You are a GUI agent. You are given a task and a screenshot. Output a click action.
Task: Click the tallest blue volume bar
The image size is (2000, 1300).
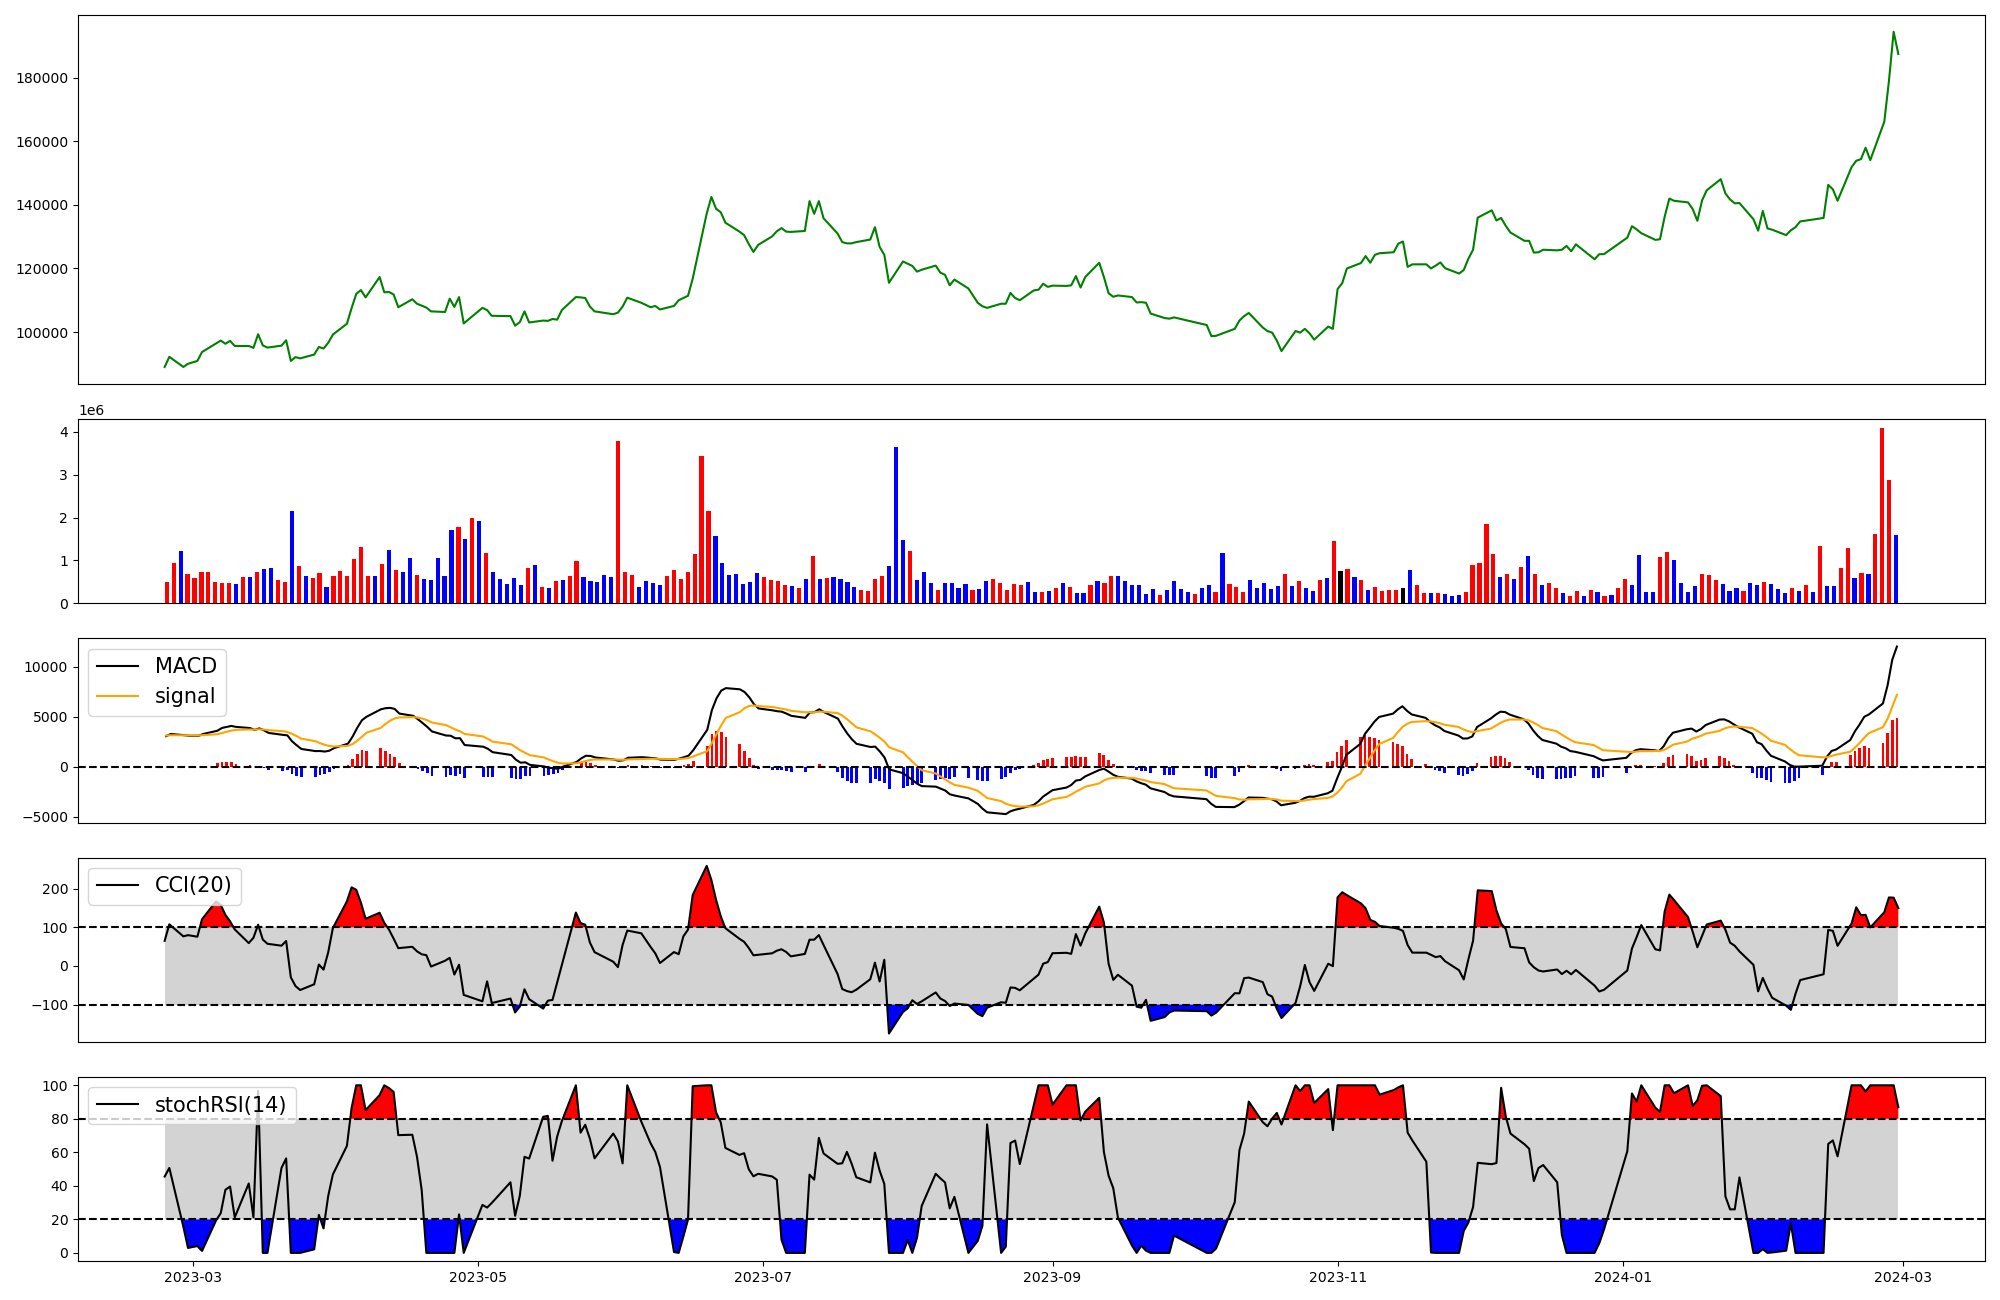[x=896, y=525]
